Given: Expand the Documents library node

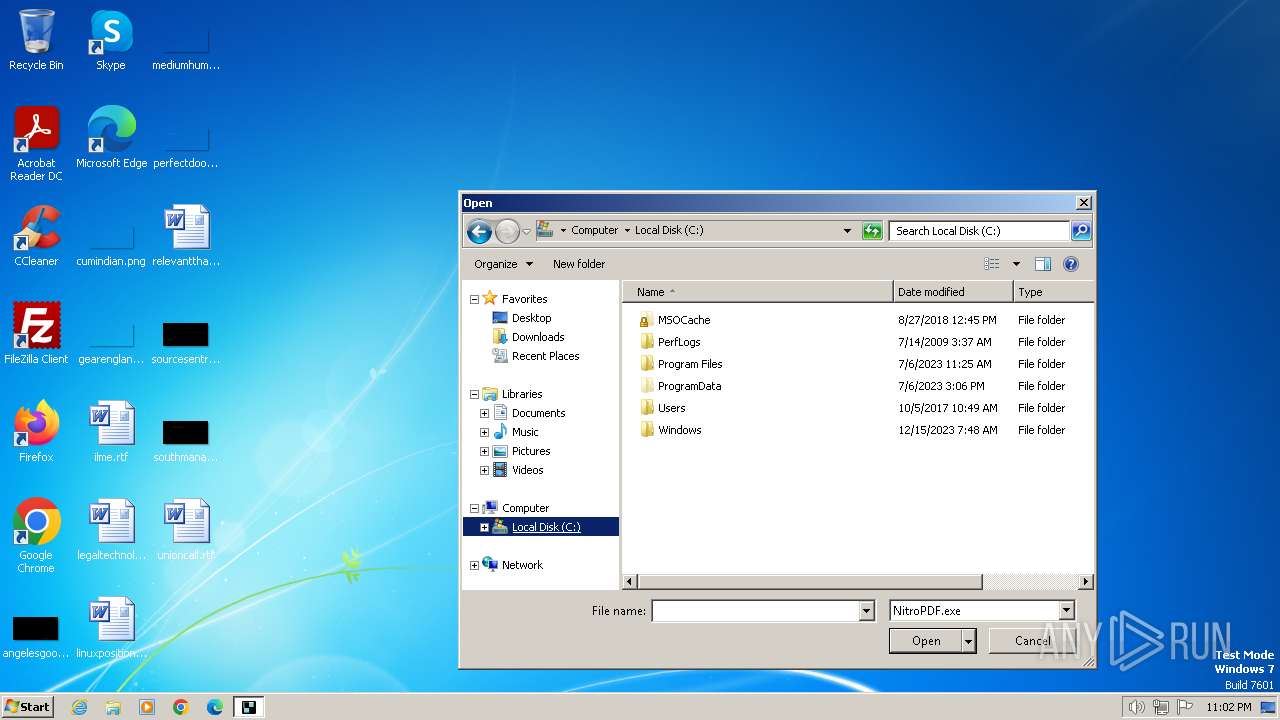Looking at the screenshot, I should click(x=484, y=413).
